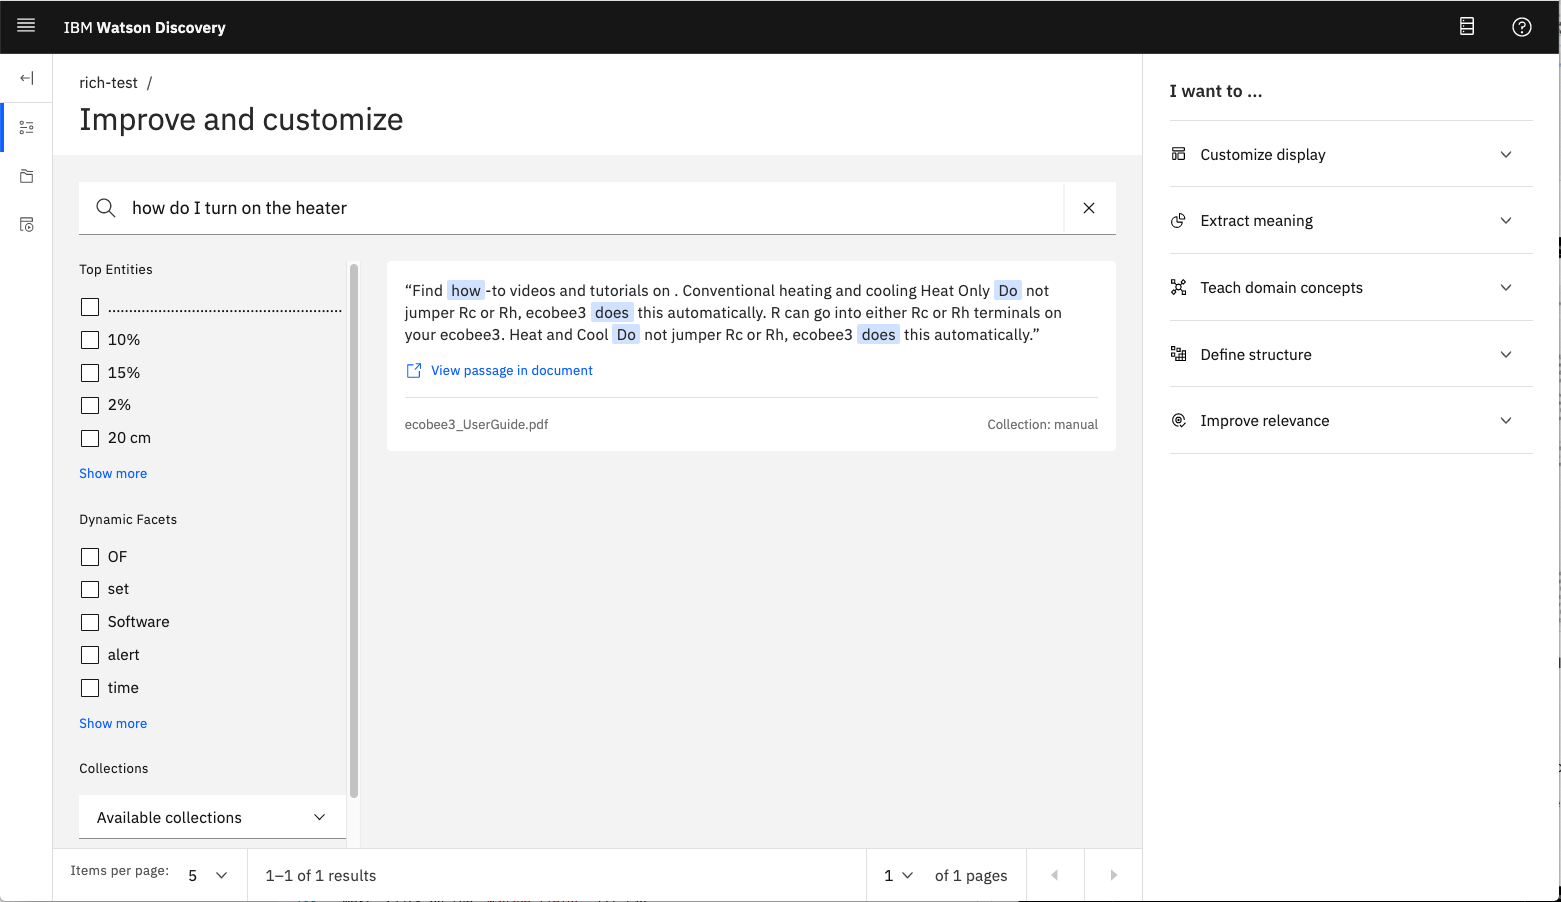This screenshot has width=1561, height=902.
Task: Click the open-in-document launch icon
Action: (x=414, y=370)
